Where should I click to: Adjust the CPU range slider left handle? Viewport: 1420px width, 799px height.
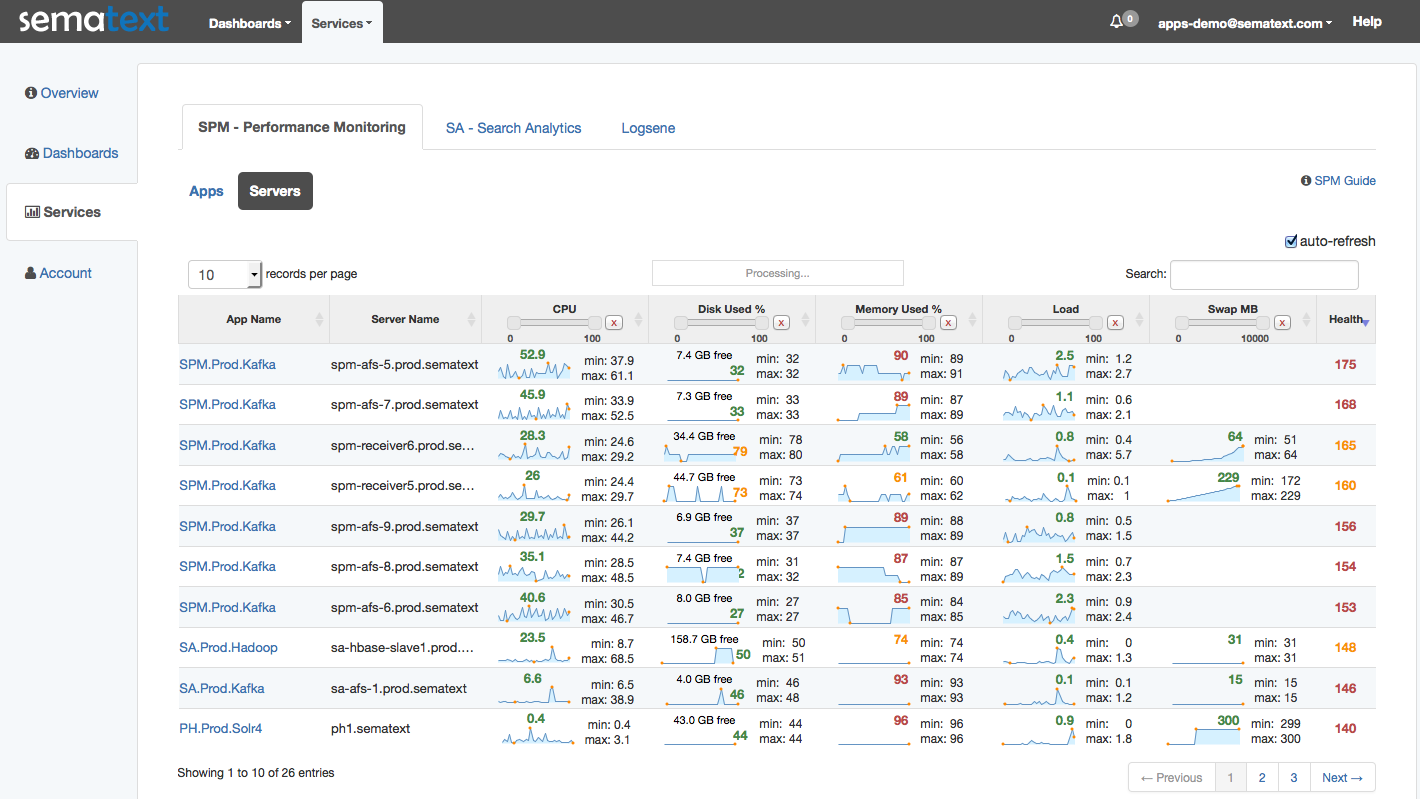pyautogui.click(x=514, y=322)
